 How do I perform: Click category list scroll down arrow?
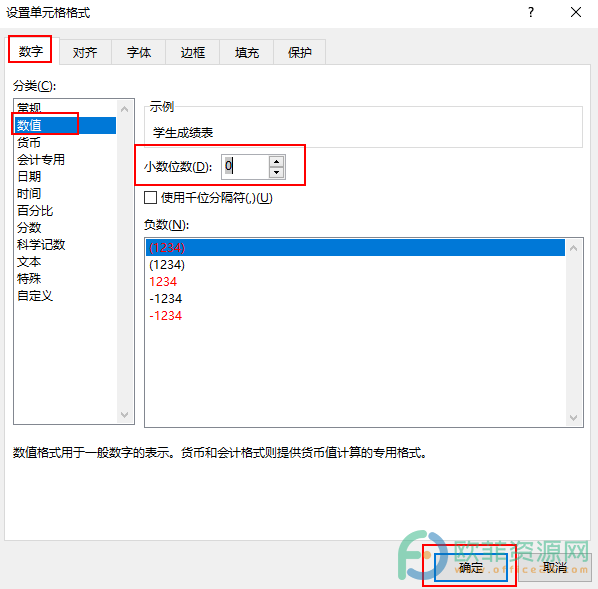tap(124, 415)
